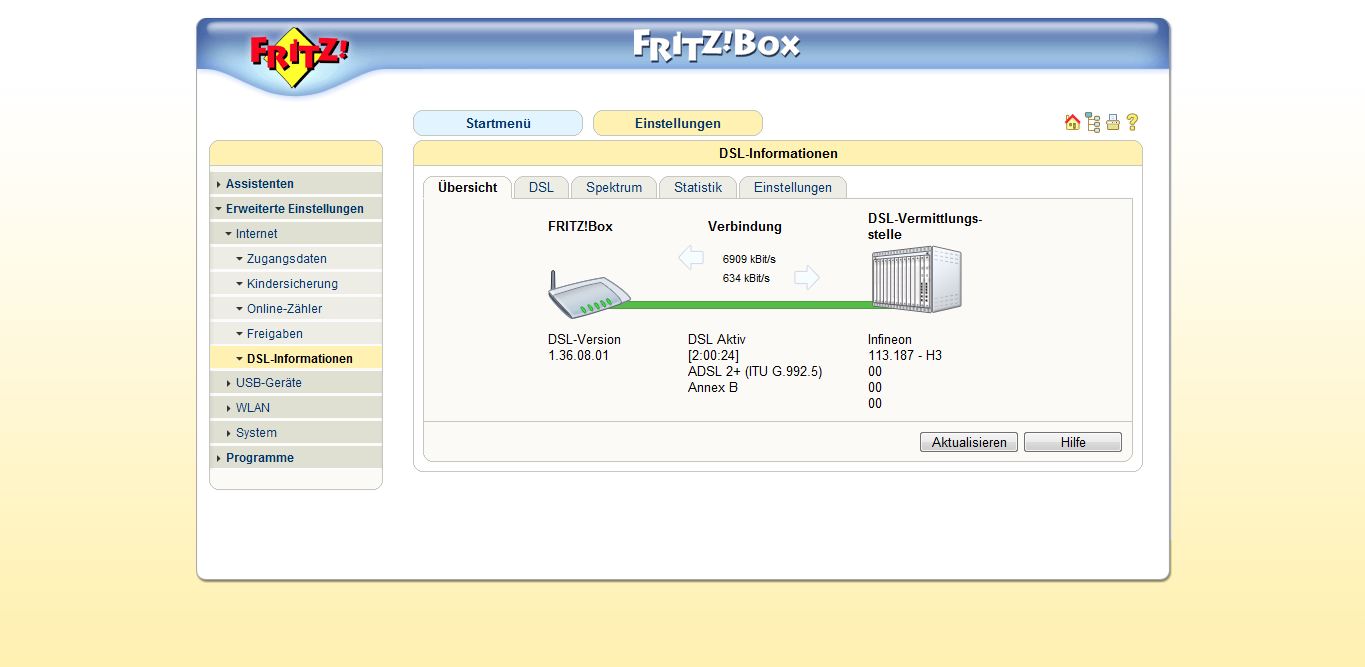Open the Einstellungen tab under DSL-Informationen
The width and height of the screenshot is (1365, 667).
(x=793, y=187)
